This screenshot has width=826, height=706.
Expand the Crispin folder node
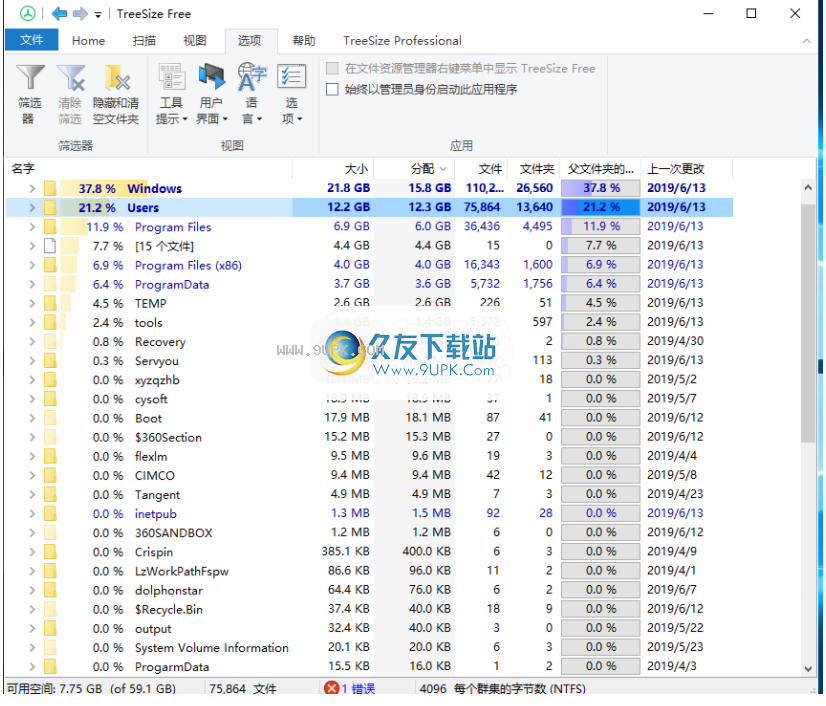(32, 552)
